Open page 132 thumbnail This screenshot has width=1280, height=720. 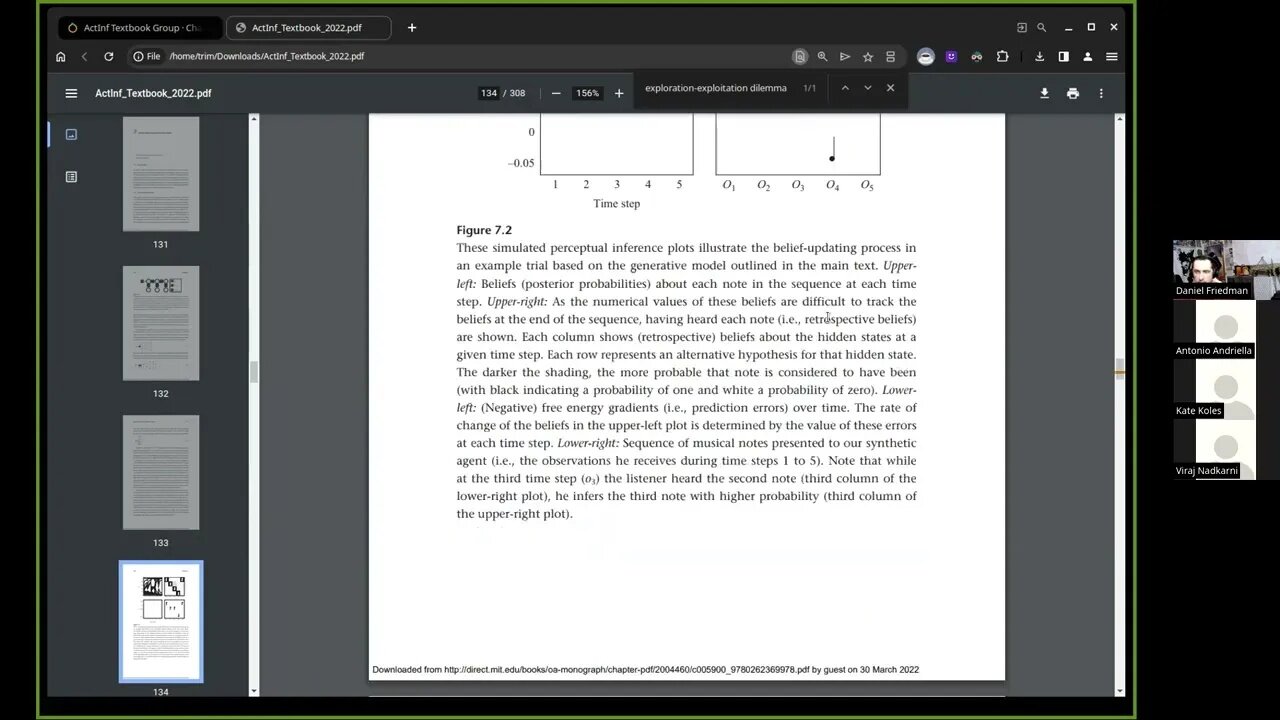click(x=161, y=323)
